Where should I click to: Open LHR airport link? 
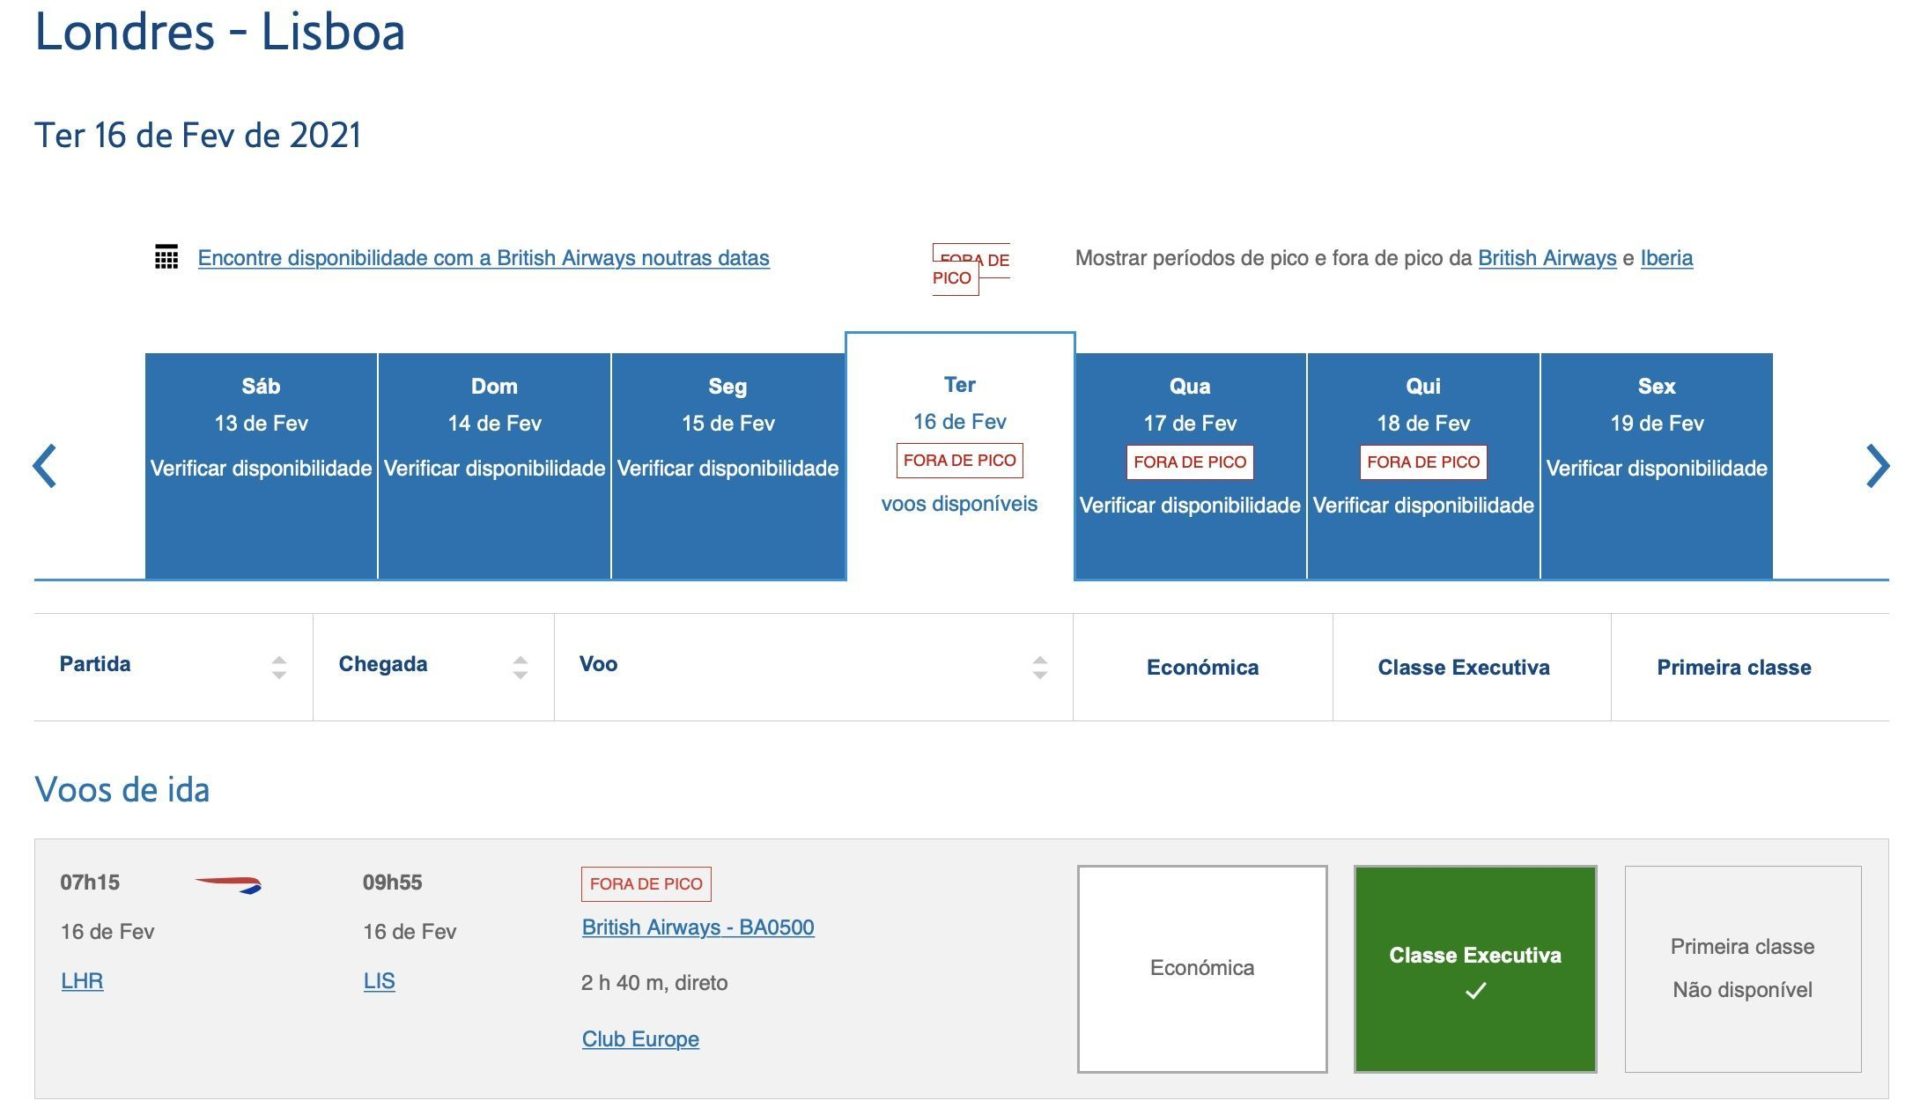pyautogui.click(x=82, y=981)
